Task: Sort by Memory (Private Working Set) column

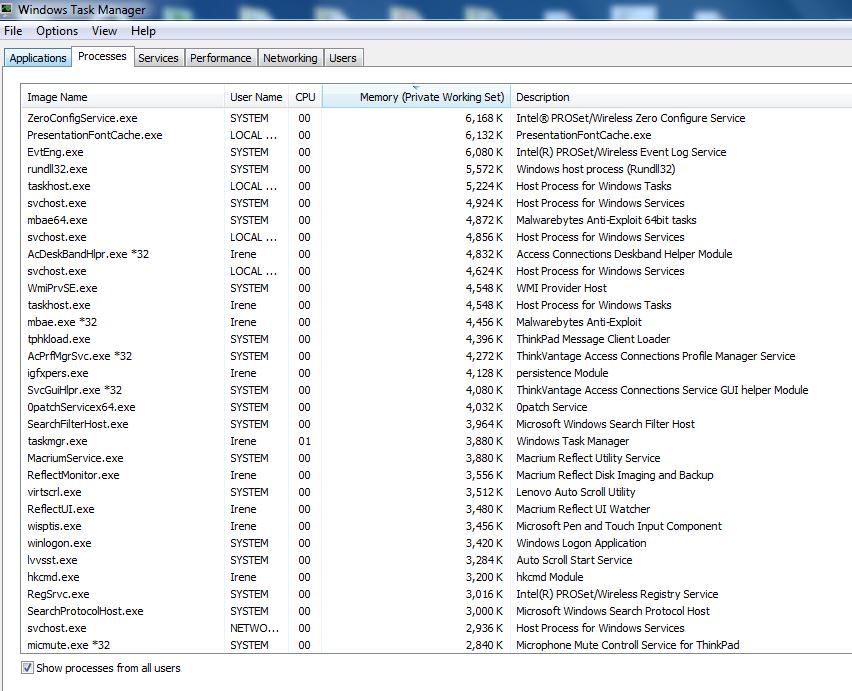Action: click(x=417, y=97)
